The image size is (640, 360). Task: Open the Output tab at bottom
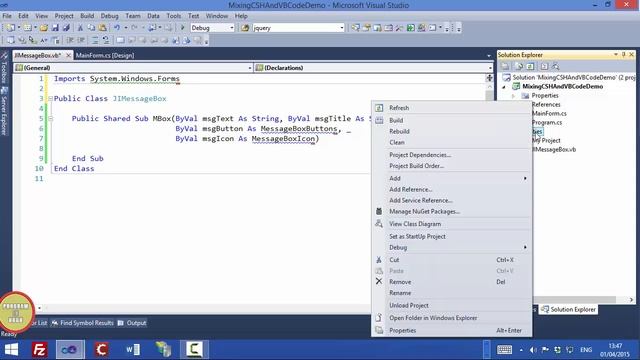coord(132,323)
